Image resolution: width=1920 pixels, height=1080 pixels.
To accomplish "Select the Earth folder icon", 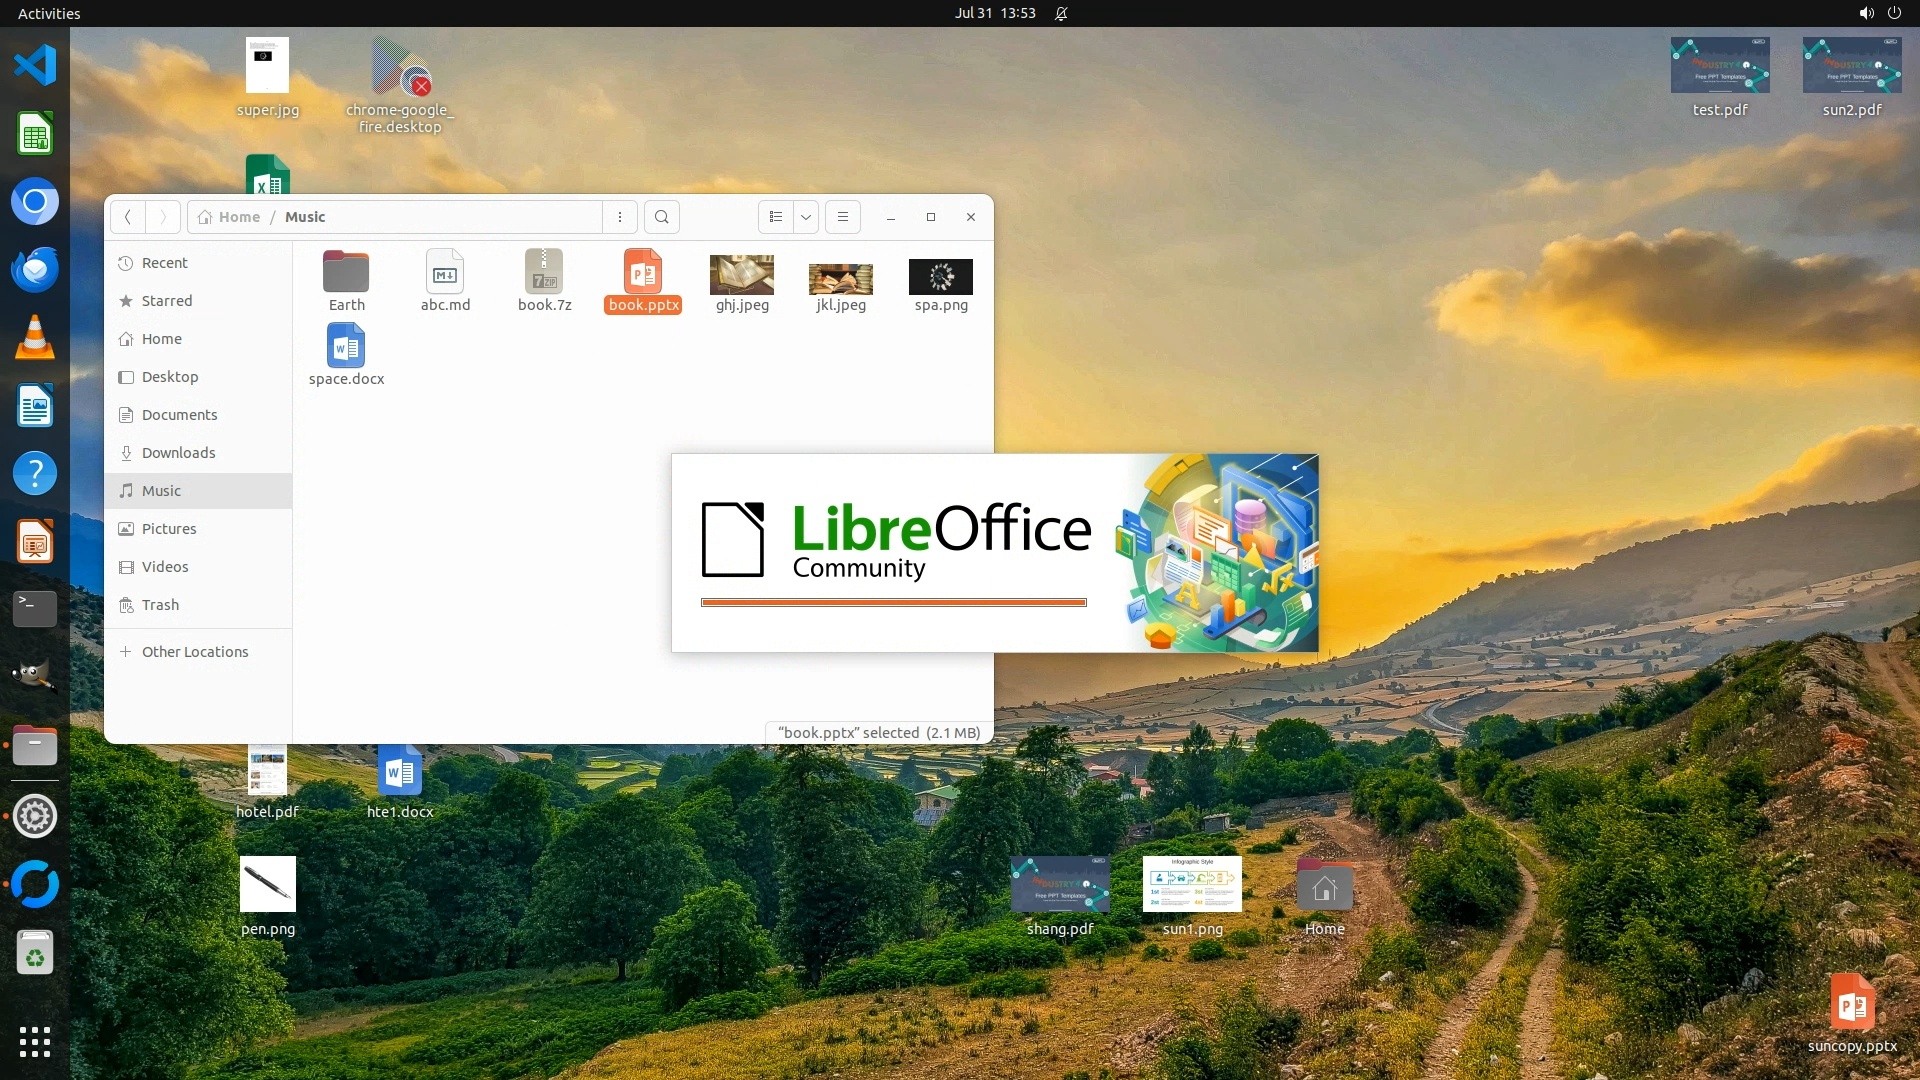I will coord(346,272).
